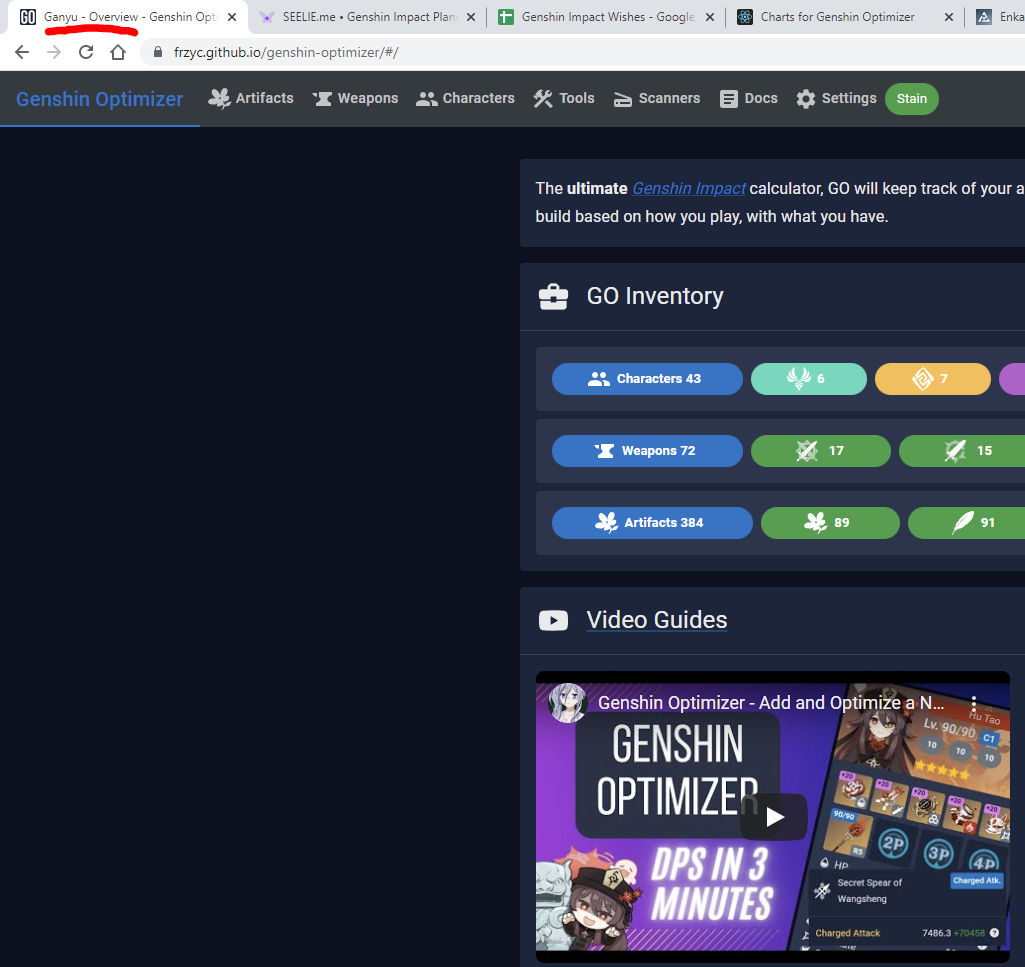Click the Stain profile button
Image resolution: width=1025 pixels, height=967 pixels.
tap(911, 98)
